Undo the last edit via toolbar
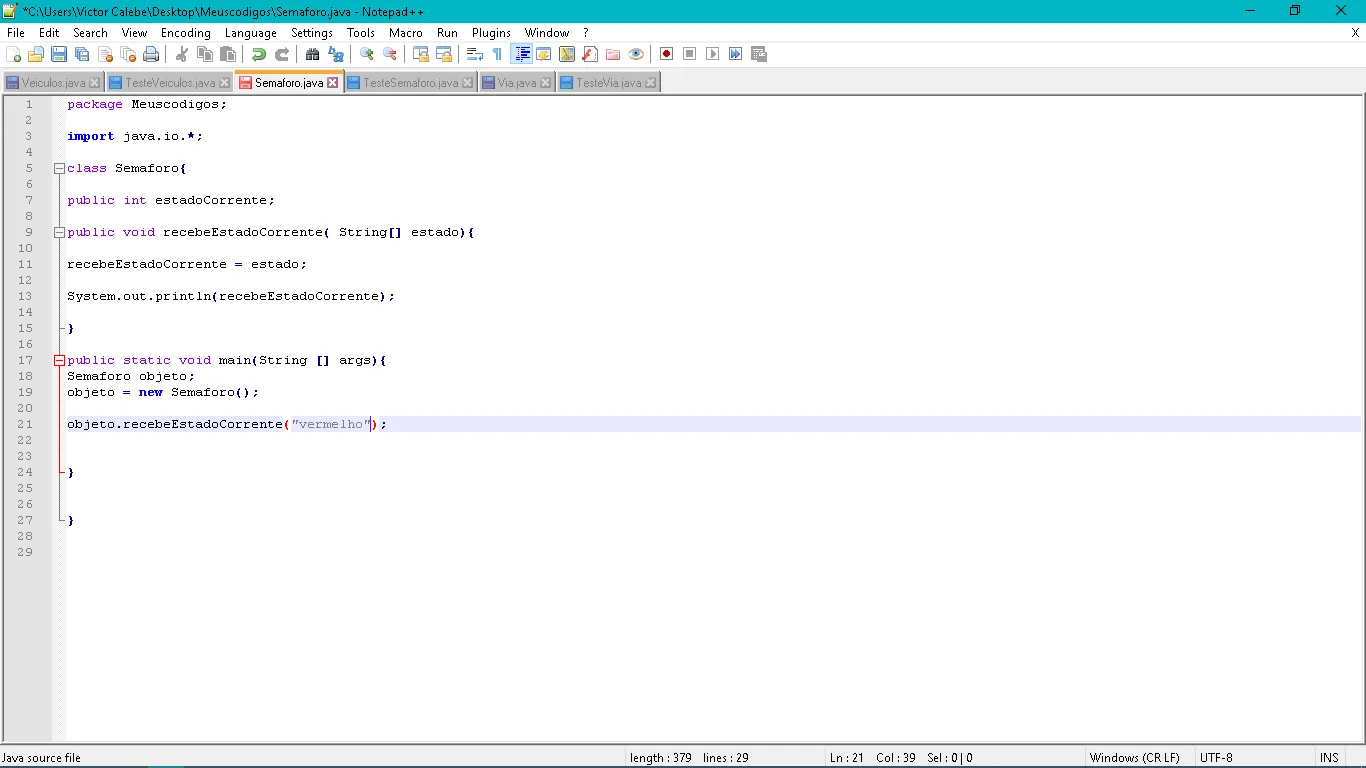Screen dimensions: 1366x768 (x=259, y=54)
